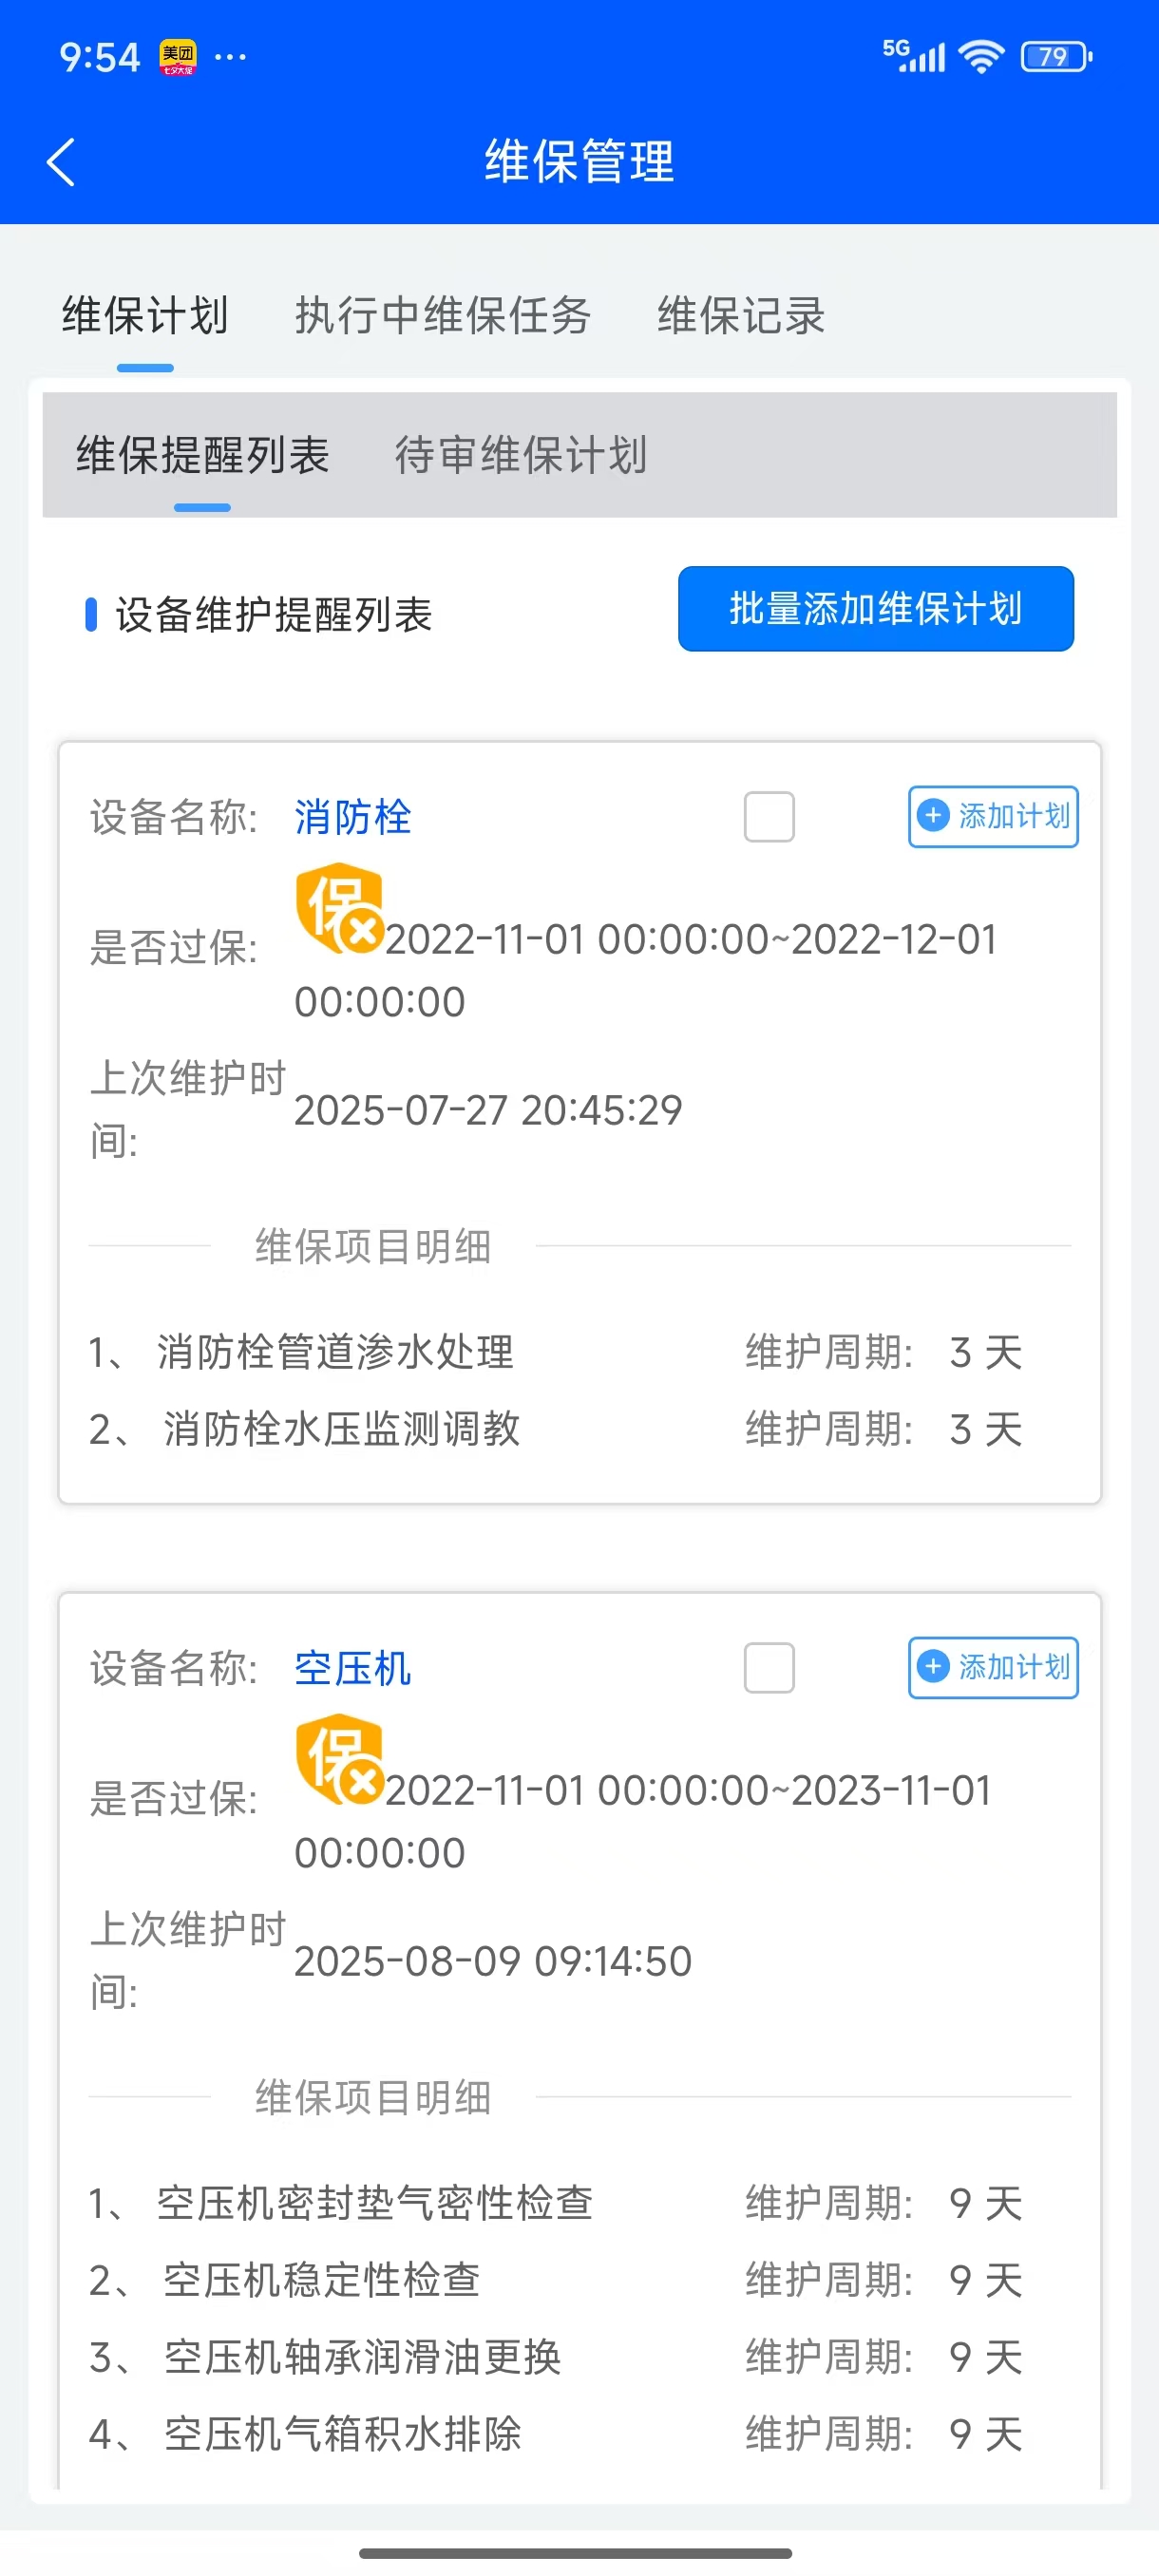1159x2576 pixels.
Task: Tap the three-dots notification overflow in status bar
Action: (x=230, y=57)
